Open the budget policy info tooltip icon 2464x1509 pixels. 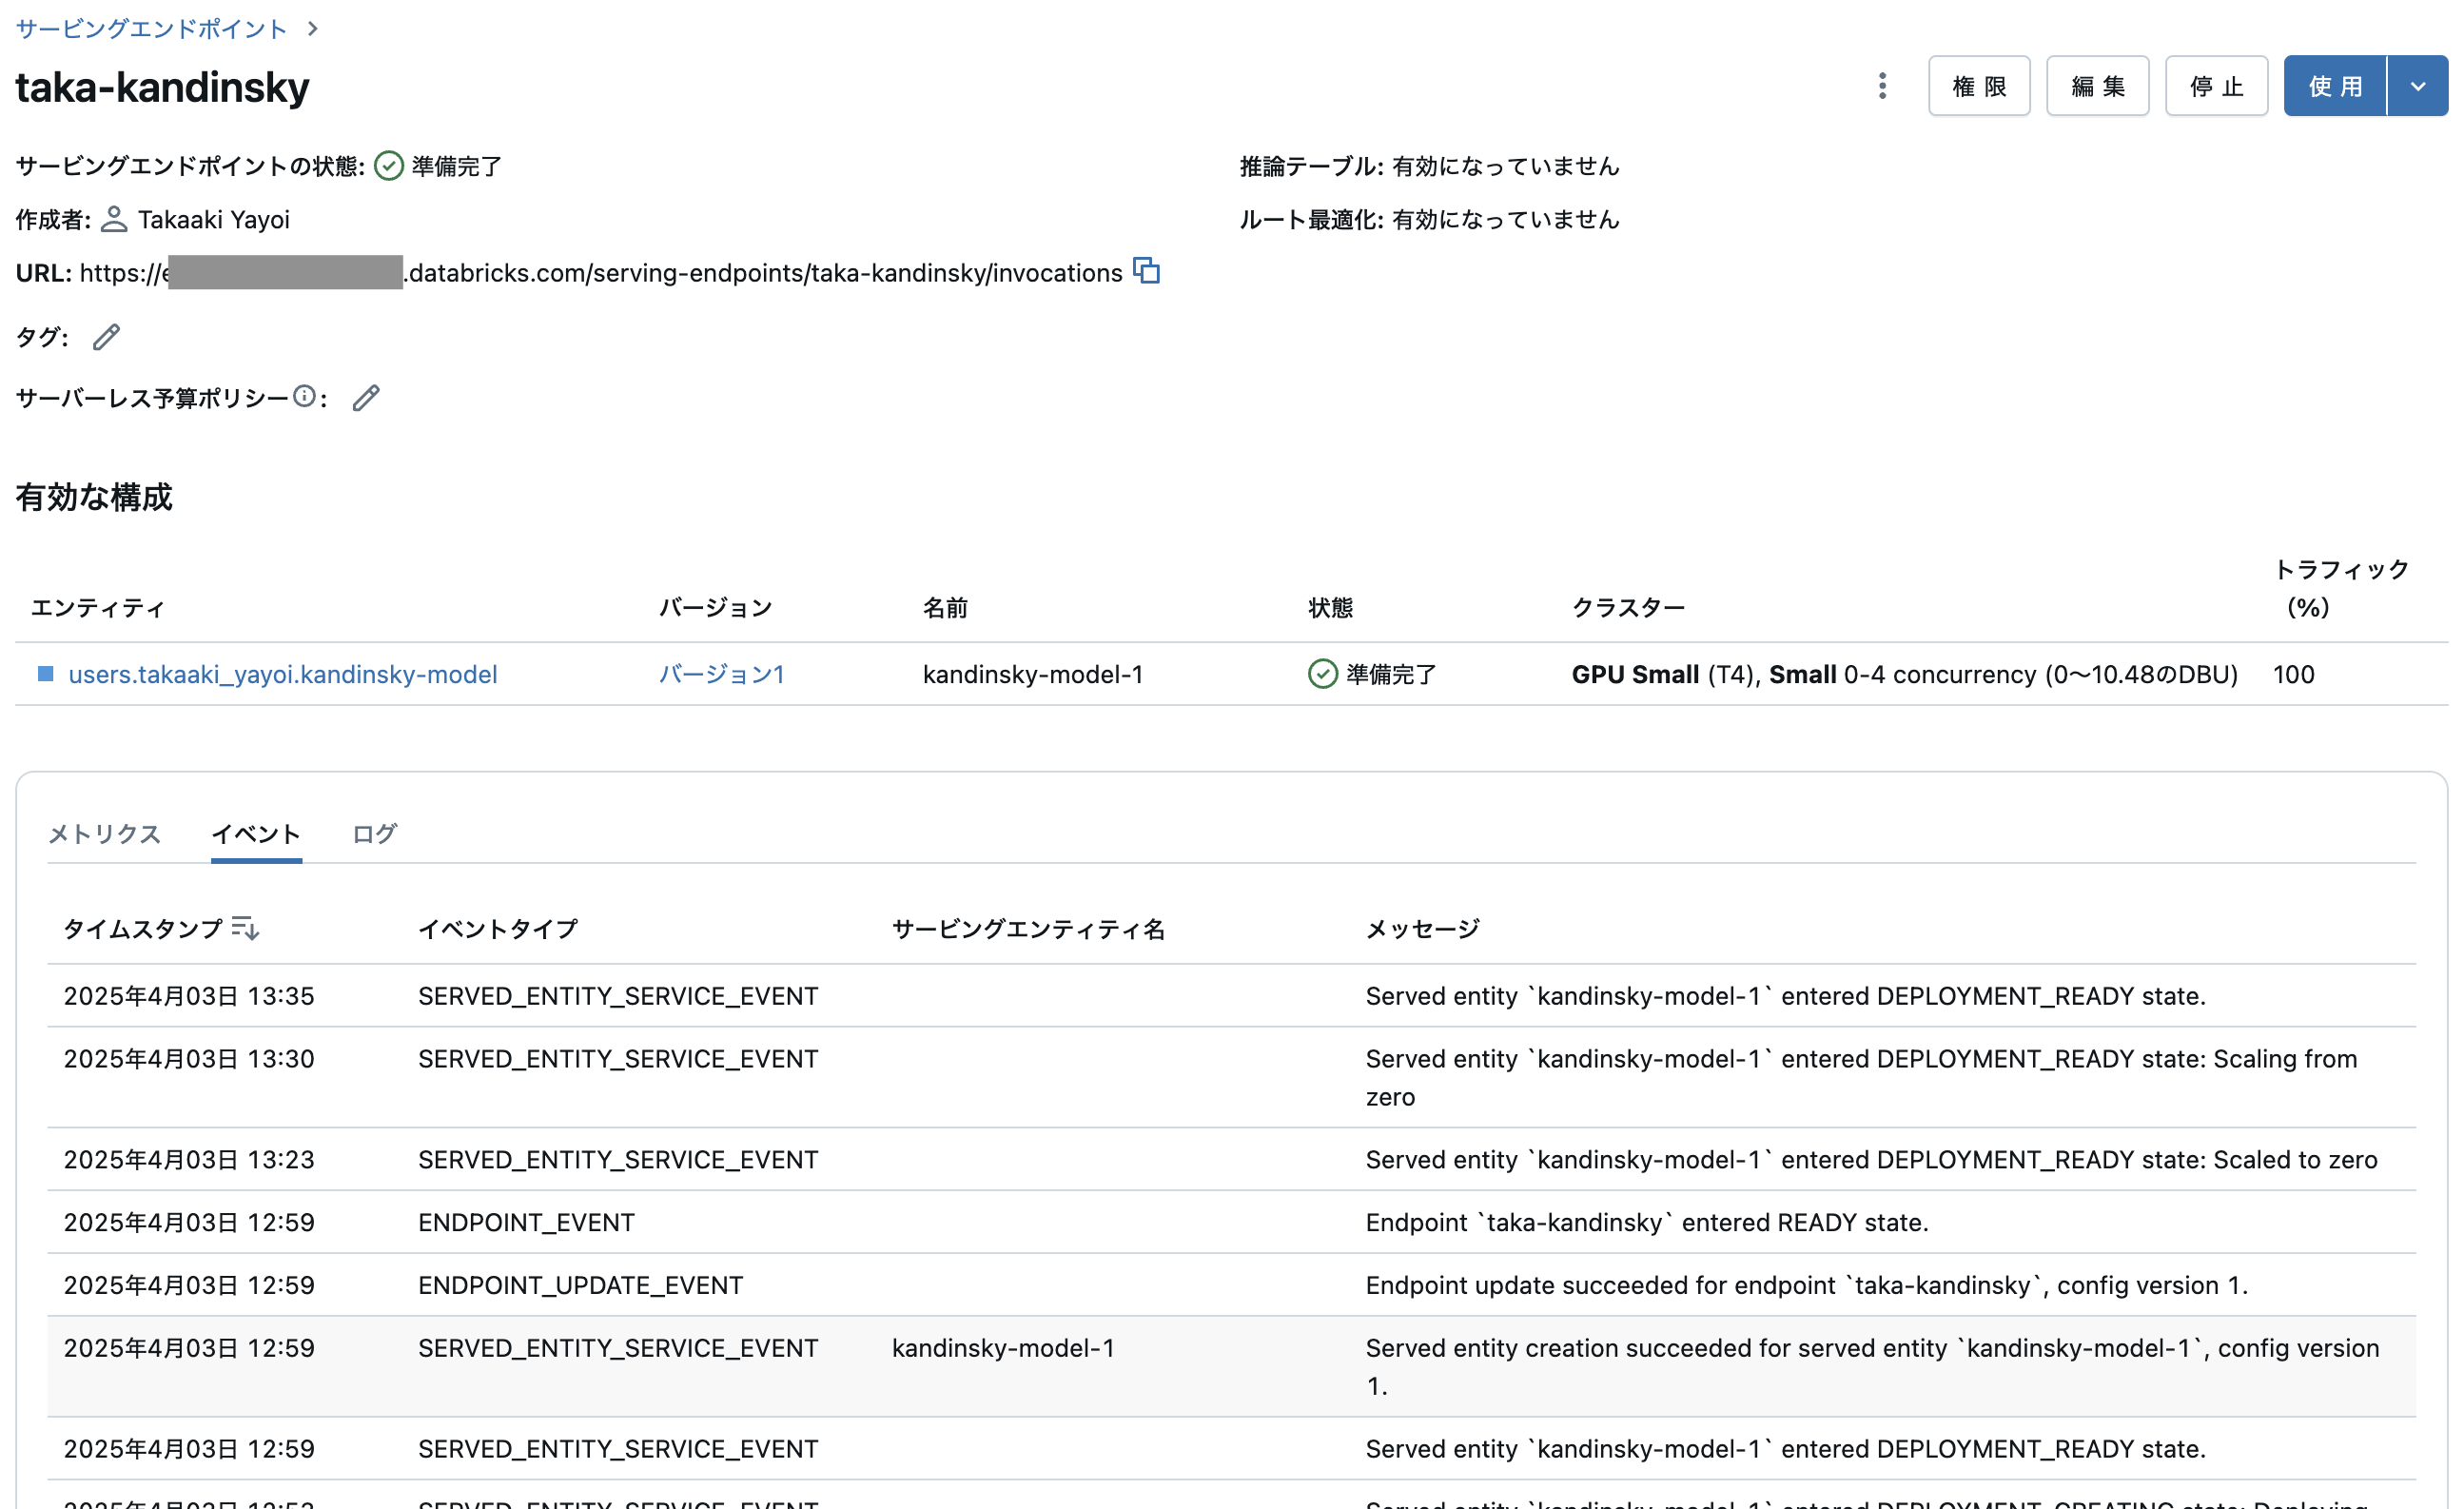(x=304, y=396)
